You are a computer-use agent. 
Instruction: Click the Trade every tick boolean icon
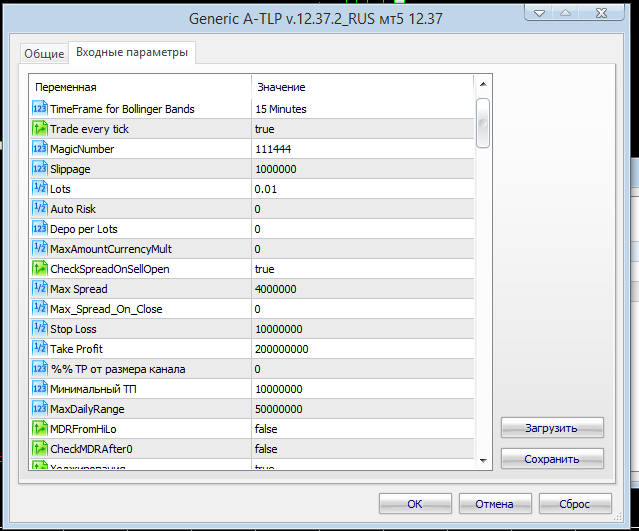pyautogui.click(x=40, y=128)
